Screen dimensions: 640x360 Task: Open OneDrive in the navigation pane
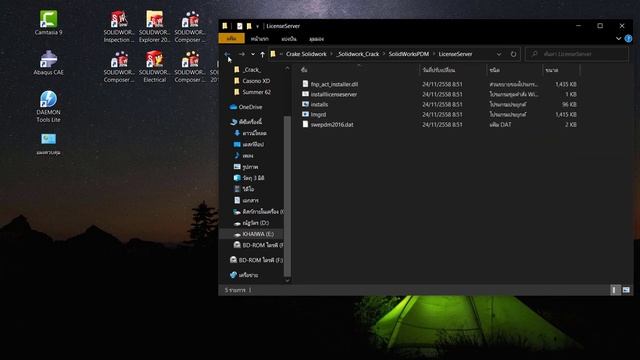tap(246, 107)
